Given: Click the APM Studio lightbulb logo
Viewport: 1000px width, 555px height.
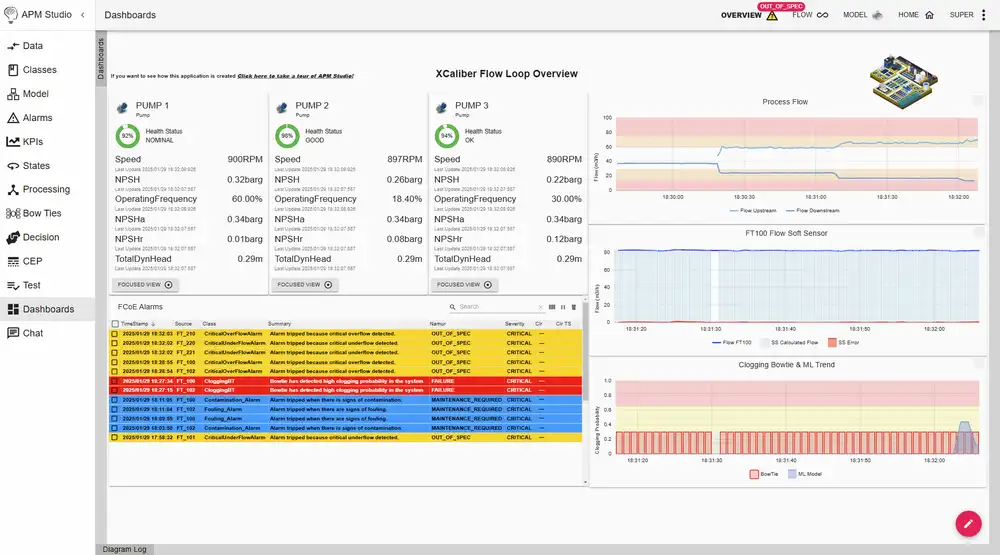Looking at the screenshot, I should pyautogui.click(x=10, y=15).
